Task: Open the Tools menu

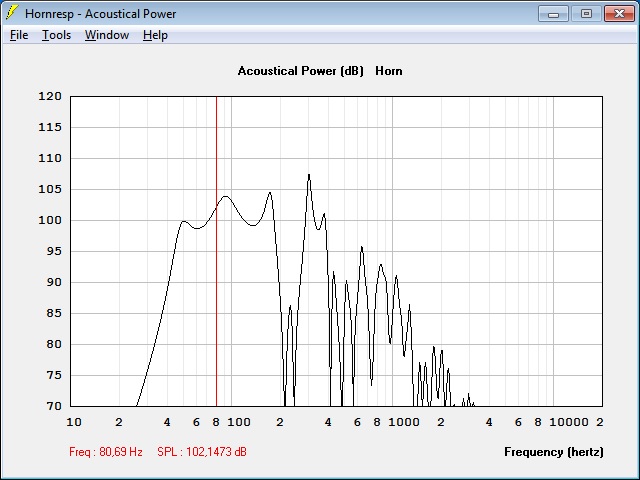Action: (56, 35)
